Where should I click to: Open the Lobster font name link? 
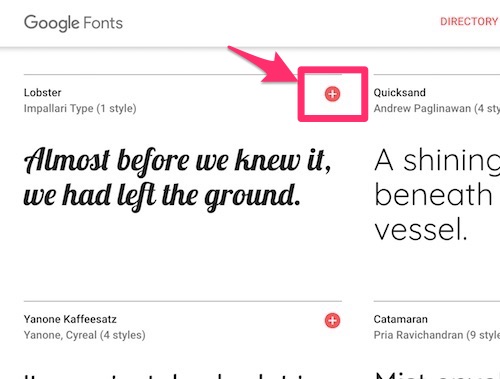pos(43,92)
